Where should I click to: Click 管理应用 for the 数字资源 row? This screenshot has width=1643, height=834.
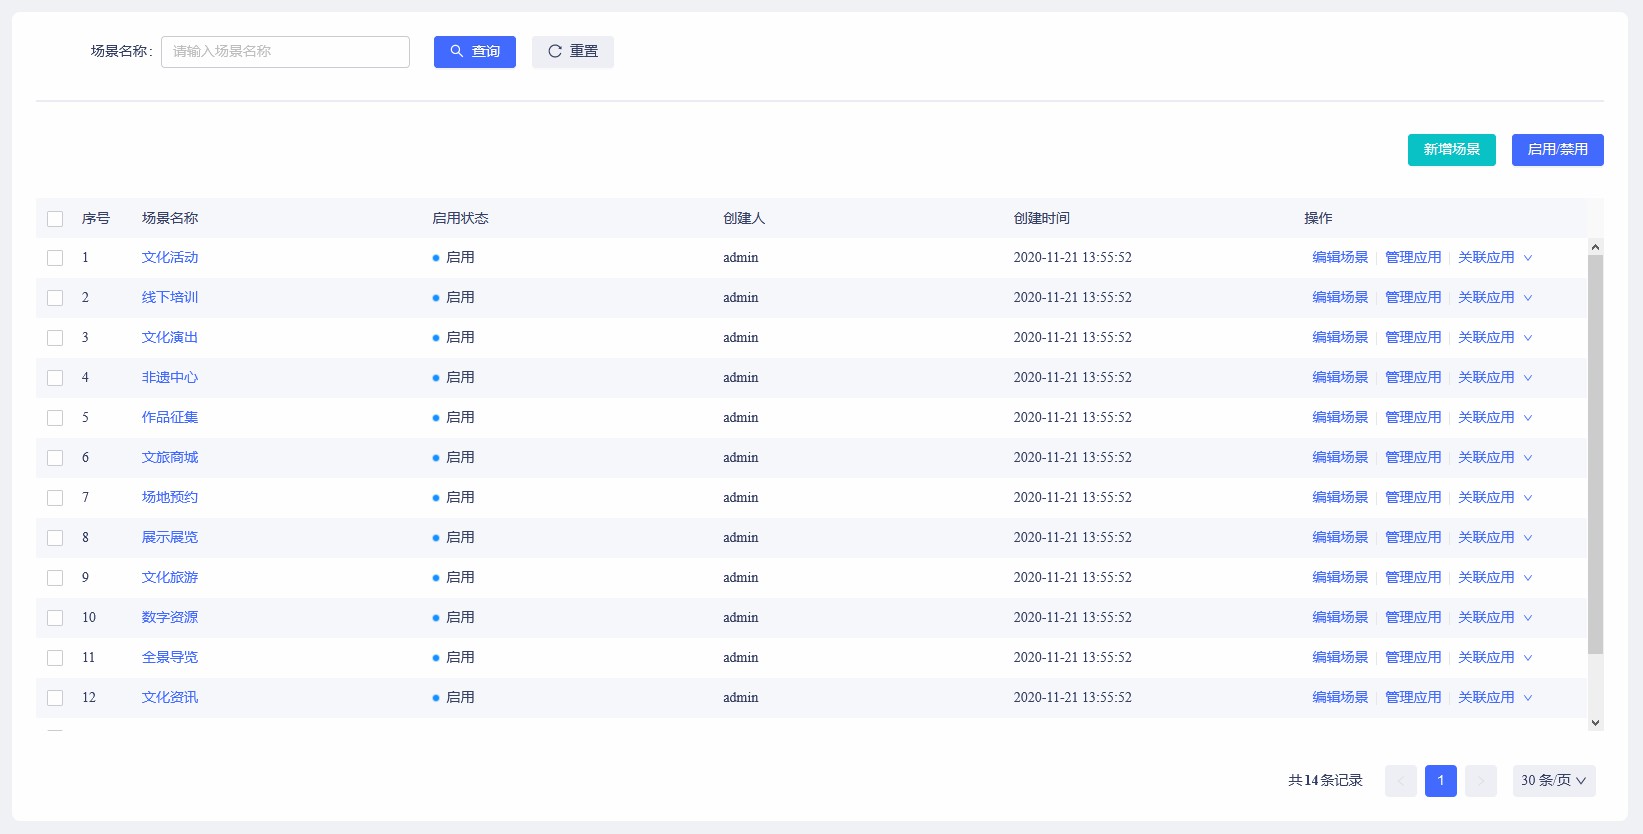pyautogui.click(x=1413, y=617)
